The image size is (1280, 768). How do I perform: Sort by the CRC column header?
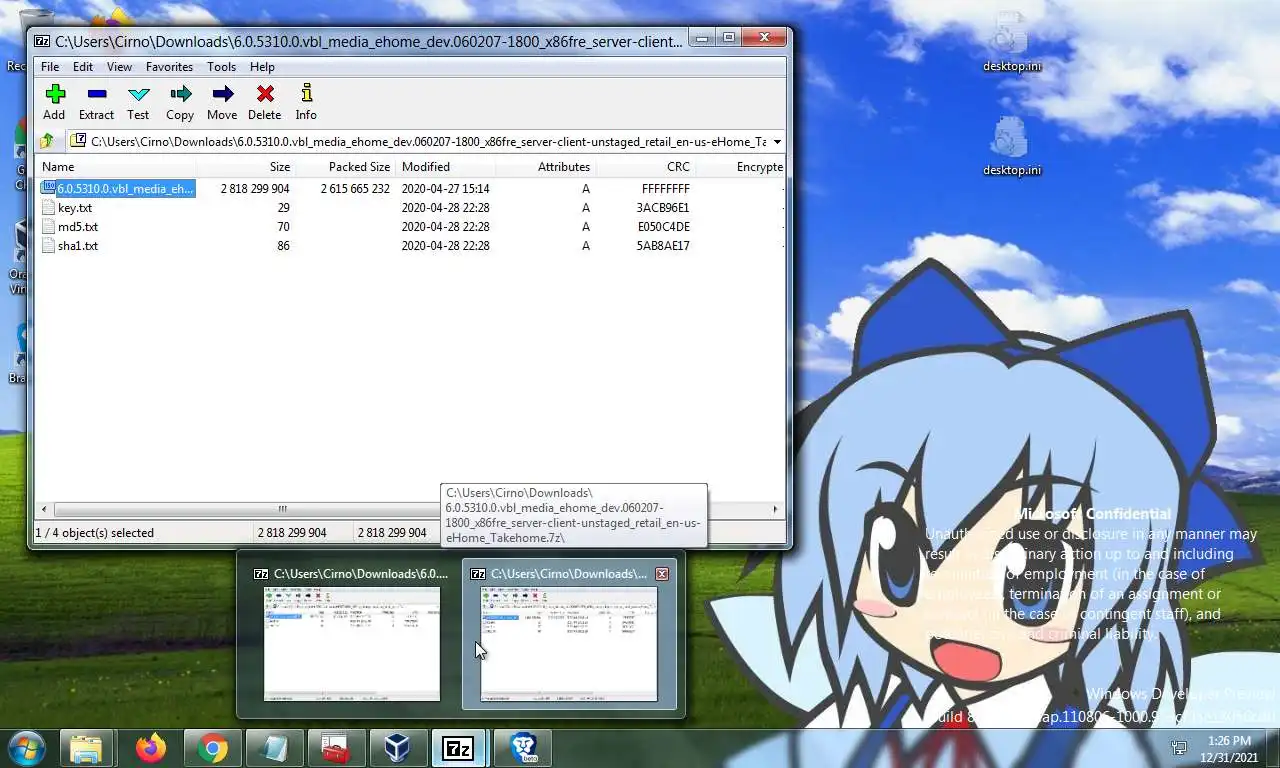click(645, 167)
